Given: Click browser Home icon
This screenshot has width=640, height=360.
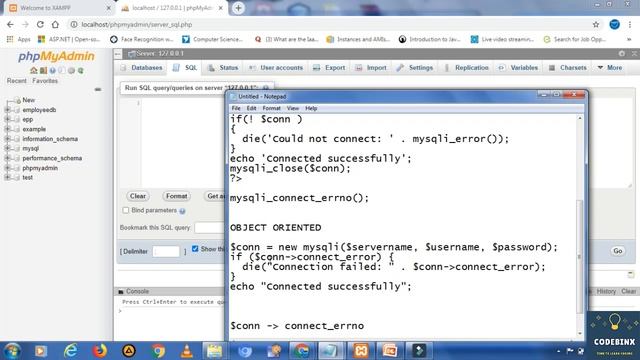Looking at the screenshot, I should coord(55,24).
